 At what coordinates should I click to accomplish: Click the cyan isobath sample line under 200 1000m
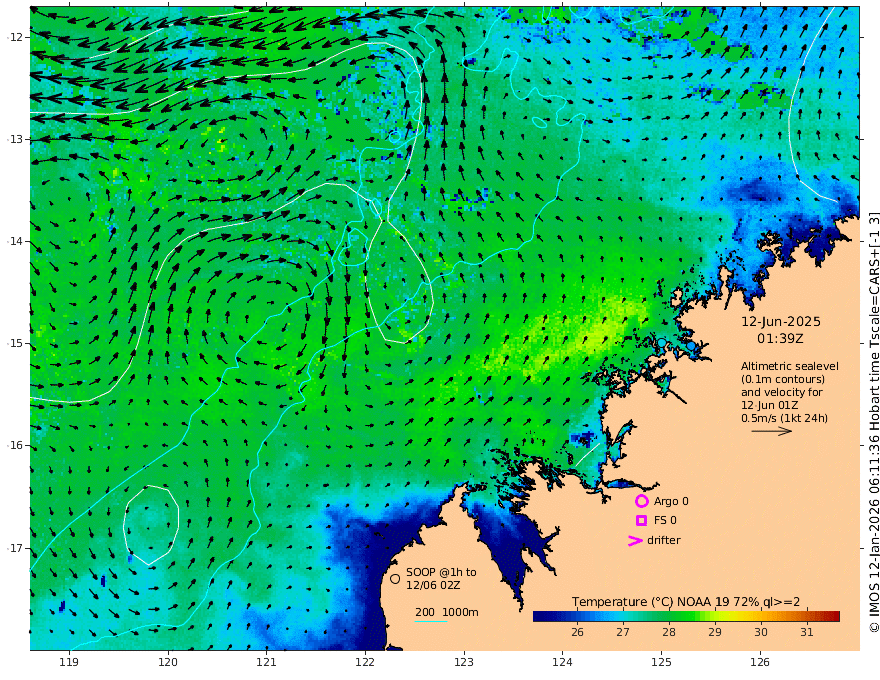pyautogui.click(x=431, y=621)
